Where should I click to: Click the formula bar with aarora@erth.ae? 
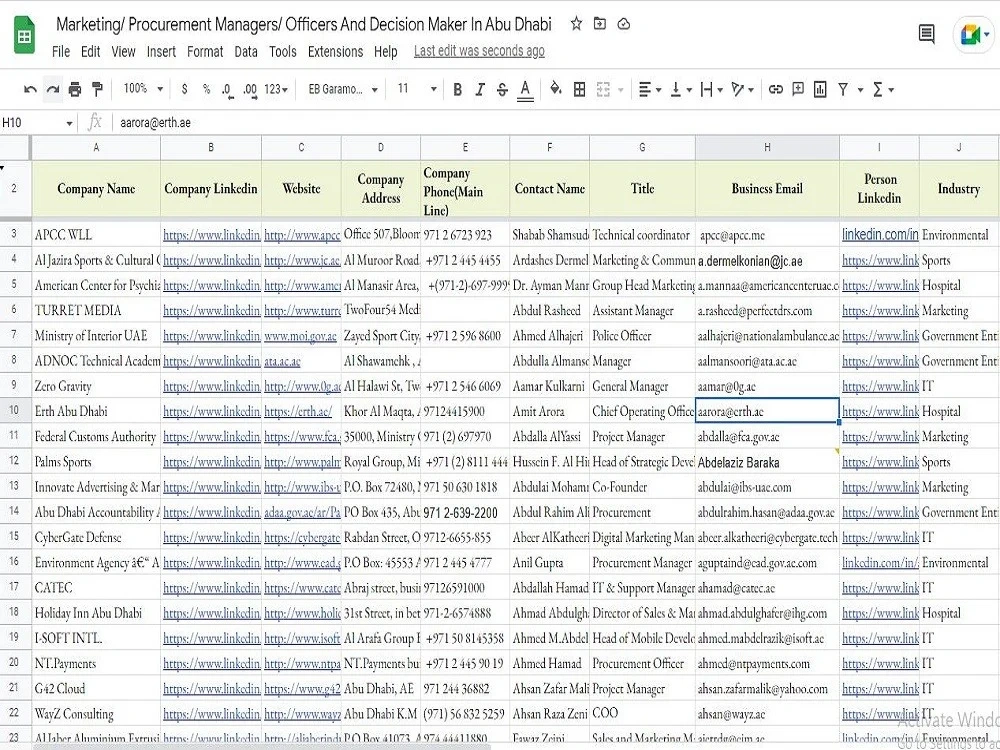click(x=555, y=122)
